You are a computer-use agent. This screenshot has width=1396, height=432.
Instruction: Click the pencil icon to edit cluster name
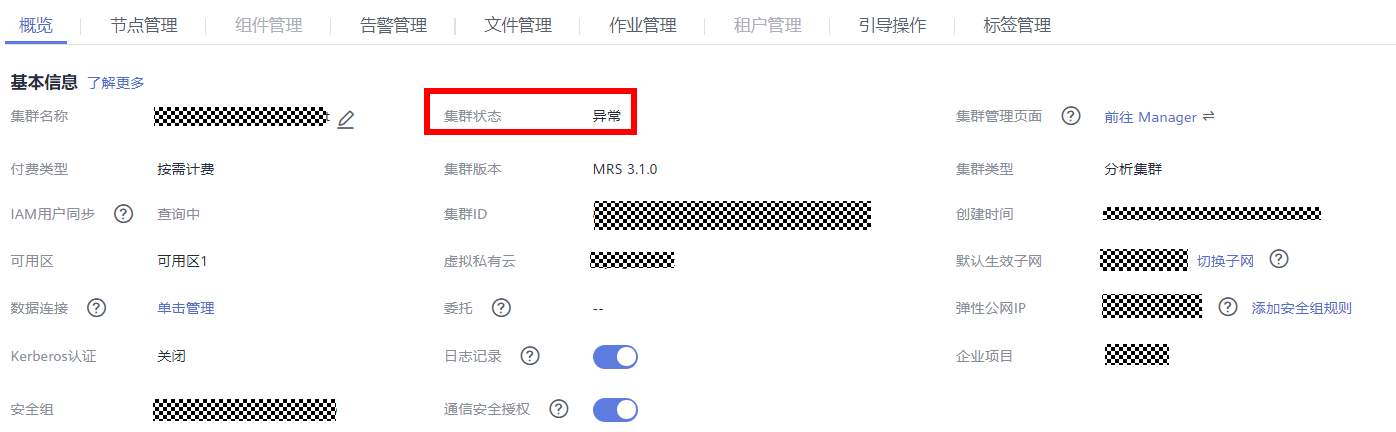(x=346, y=119)
